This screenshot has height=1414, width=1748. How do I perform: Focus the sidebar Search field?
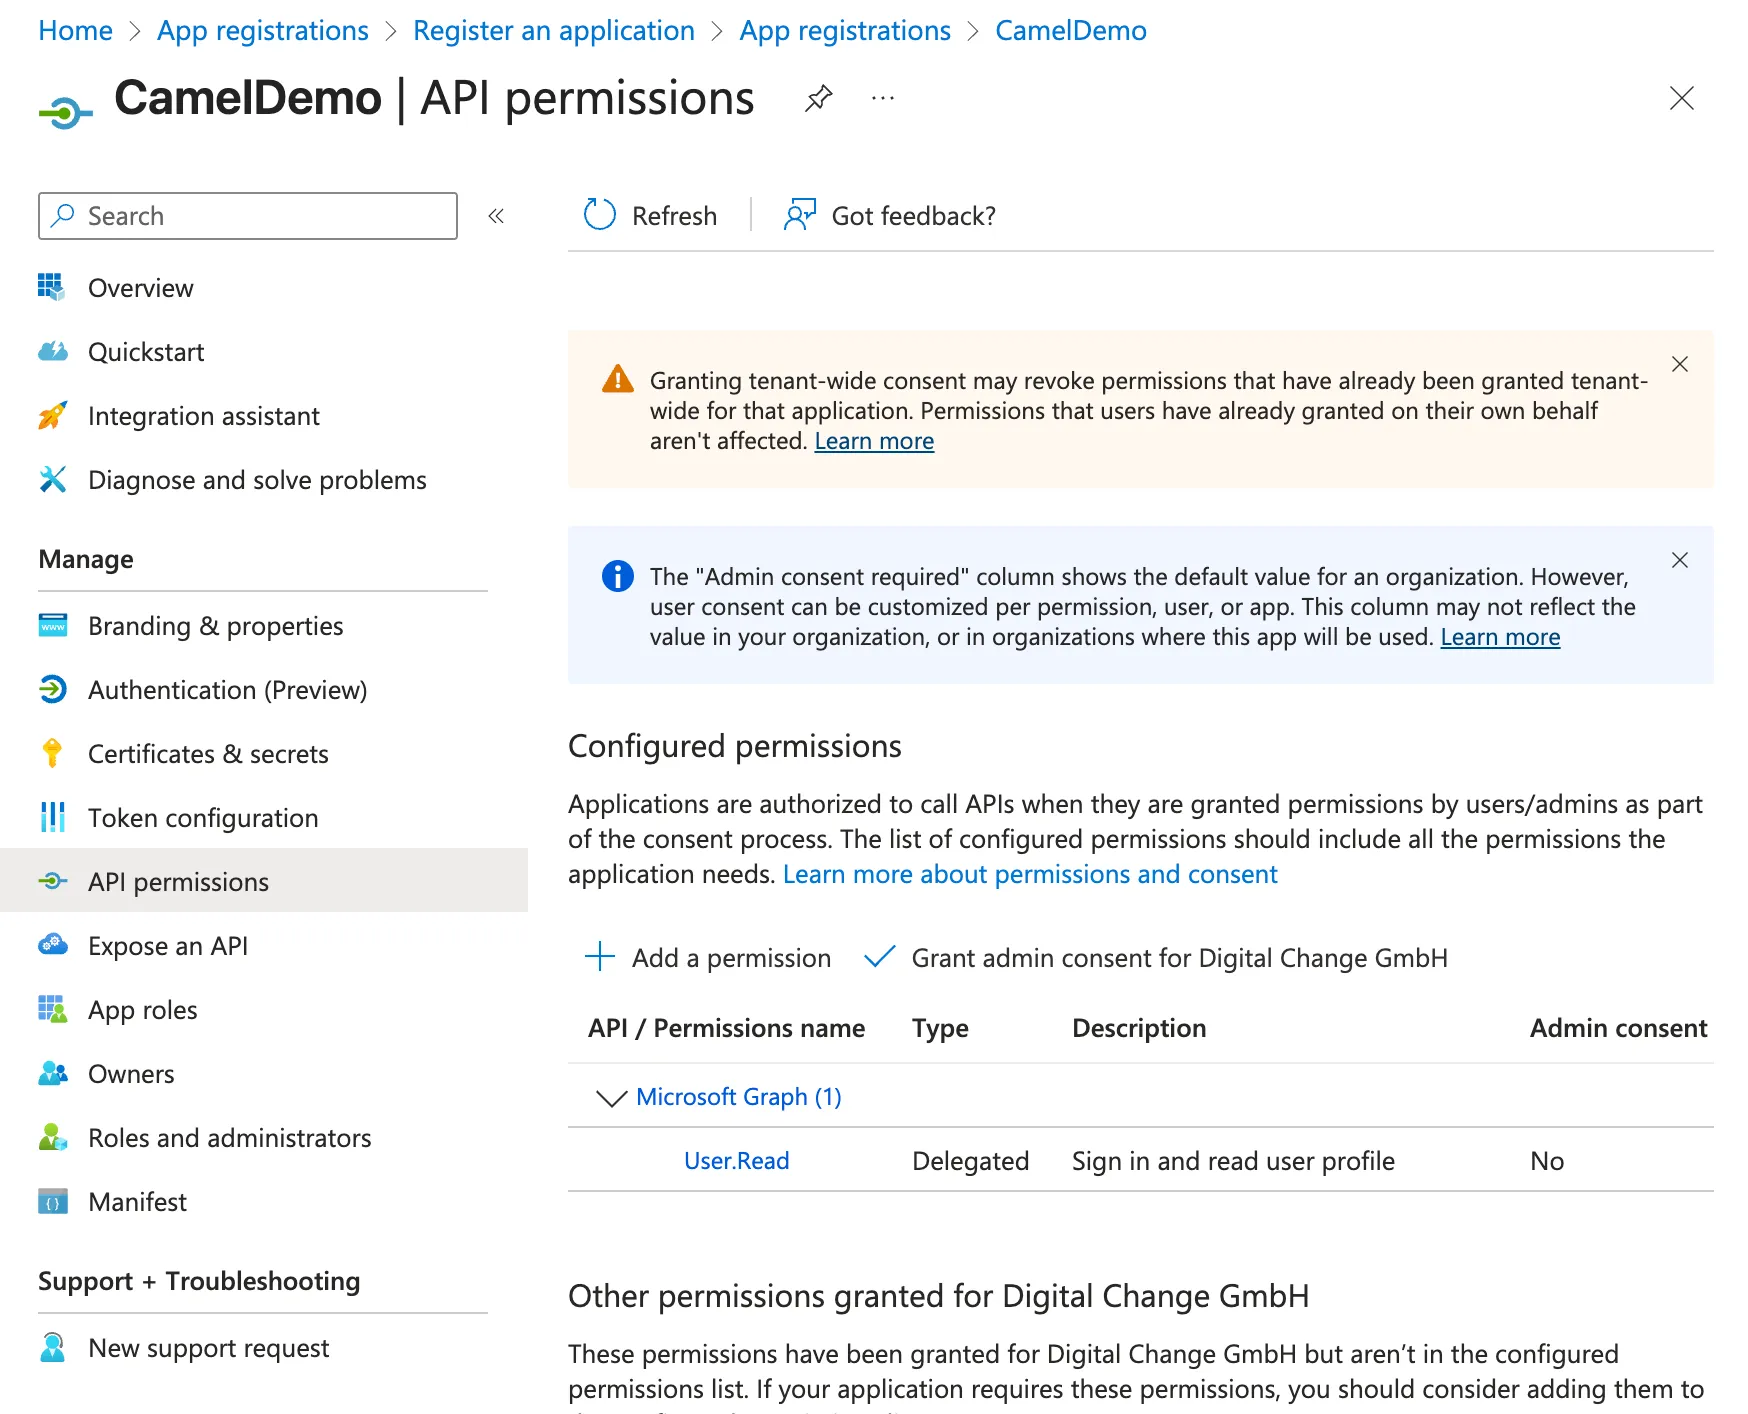tap(248, 216)
